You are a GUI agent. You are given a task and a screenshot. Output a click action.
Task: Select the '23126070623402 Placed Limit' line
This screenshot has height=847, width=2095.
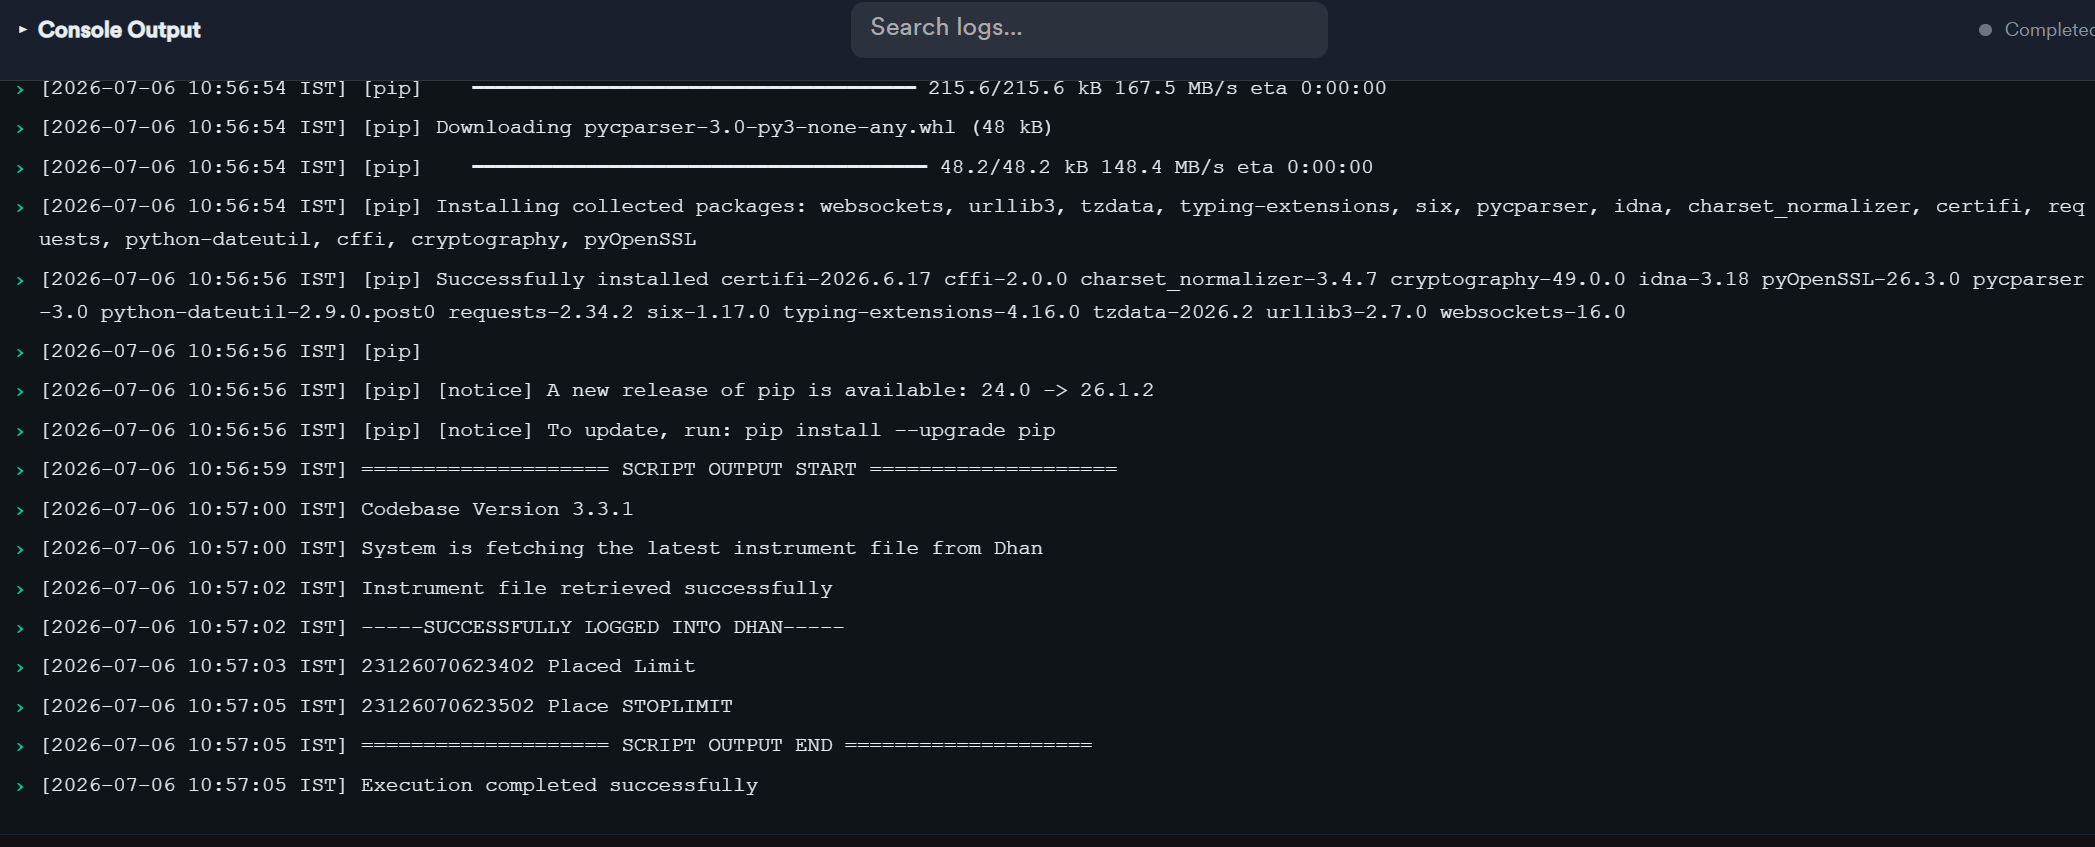pos(368,666)
